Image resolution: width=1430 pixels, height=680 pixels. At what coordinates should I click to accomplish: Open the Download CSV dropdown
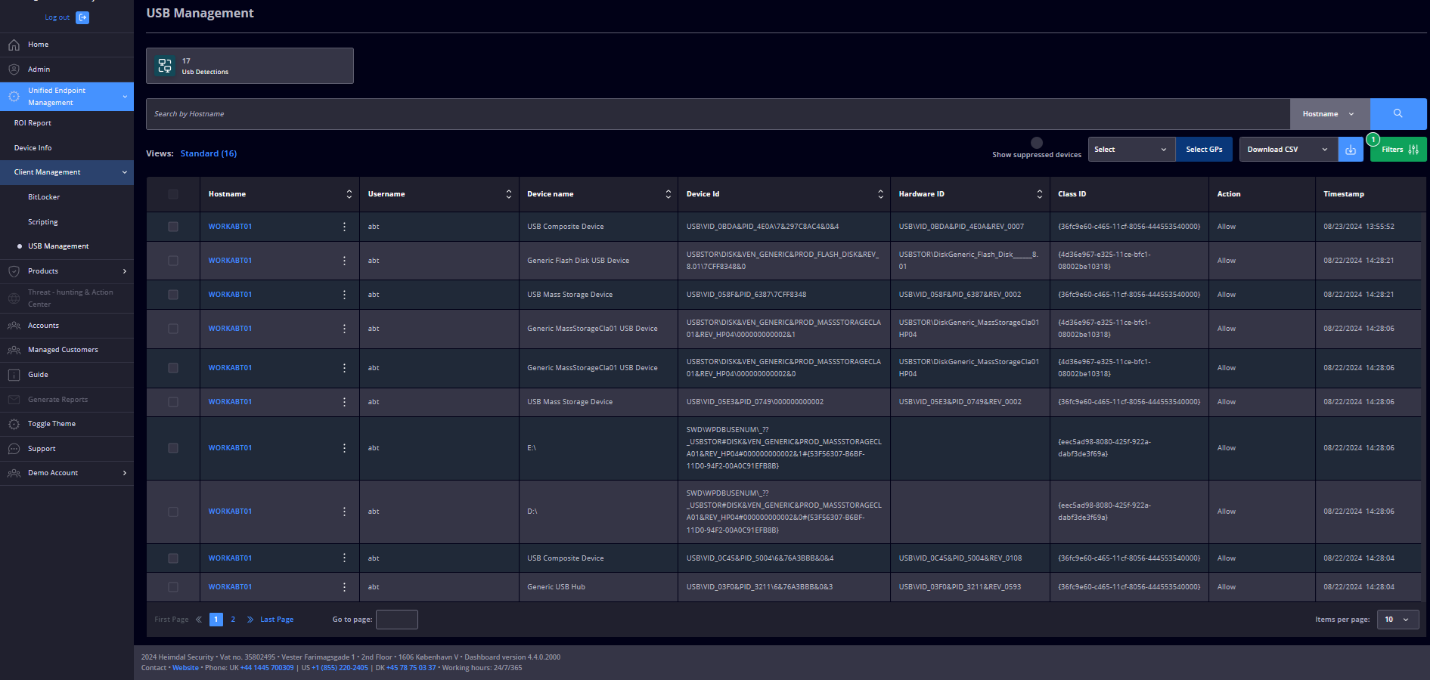1288,149
